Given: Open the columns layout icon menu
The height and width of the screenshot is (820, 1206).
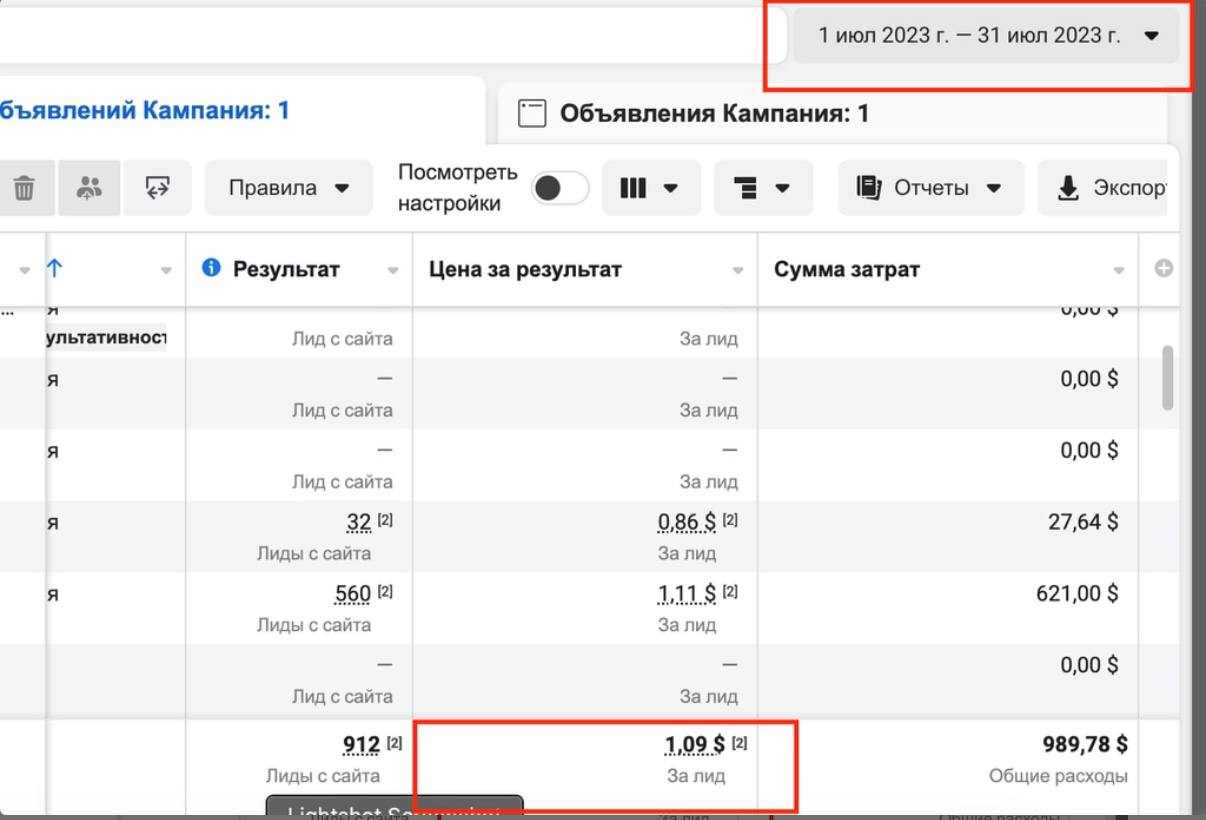Looking at the screenshot, I should 650,187.
